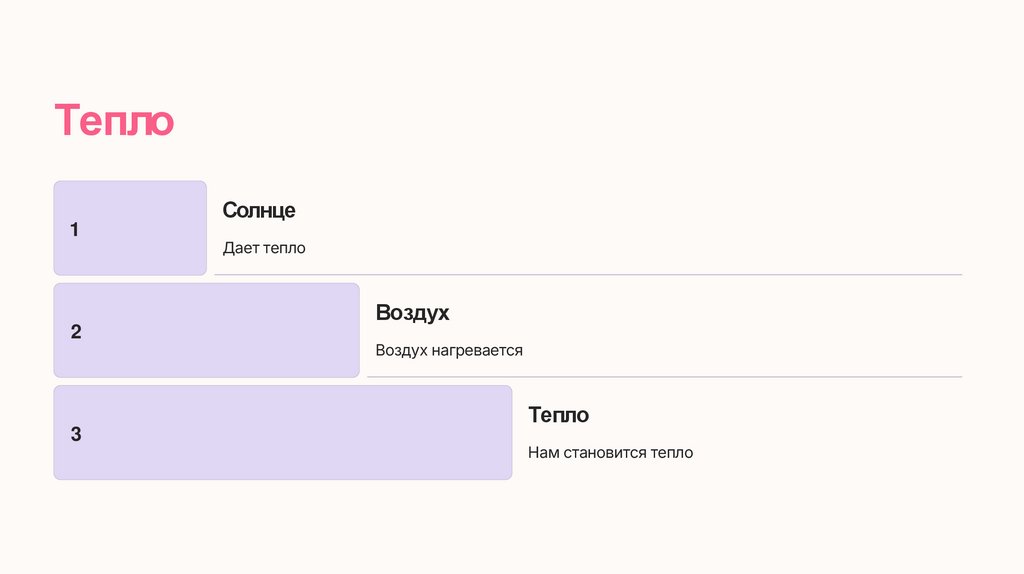Click the "Нам становится тепло" description text

[610, 453]
